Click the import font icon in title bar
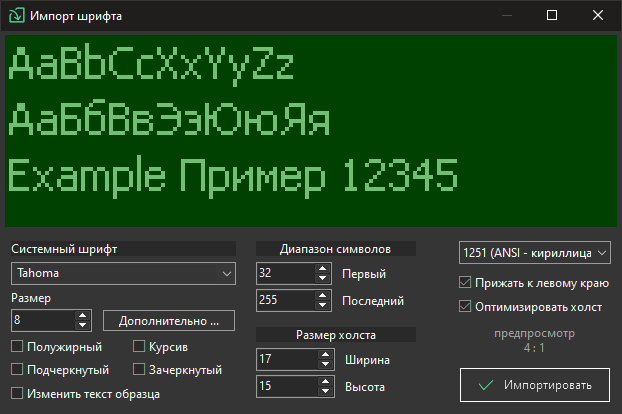This screenshot has width=622, height=414. (16, 17)
